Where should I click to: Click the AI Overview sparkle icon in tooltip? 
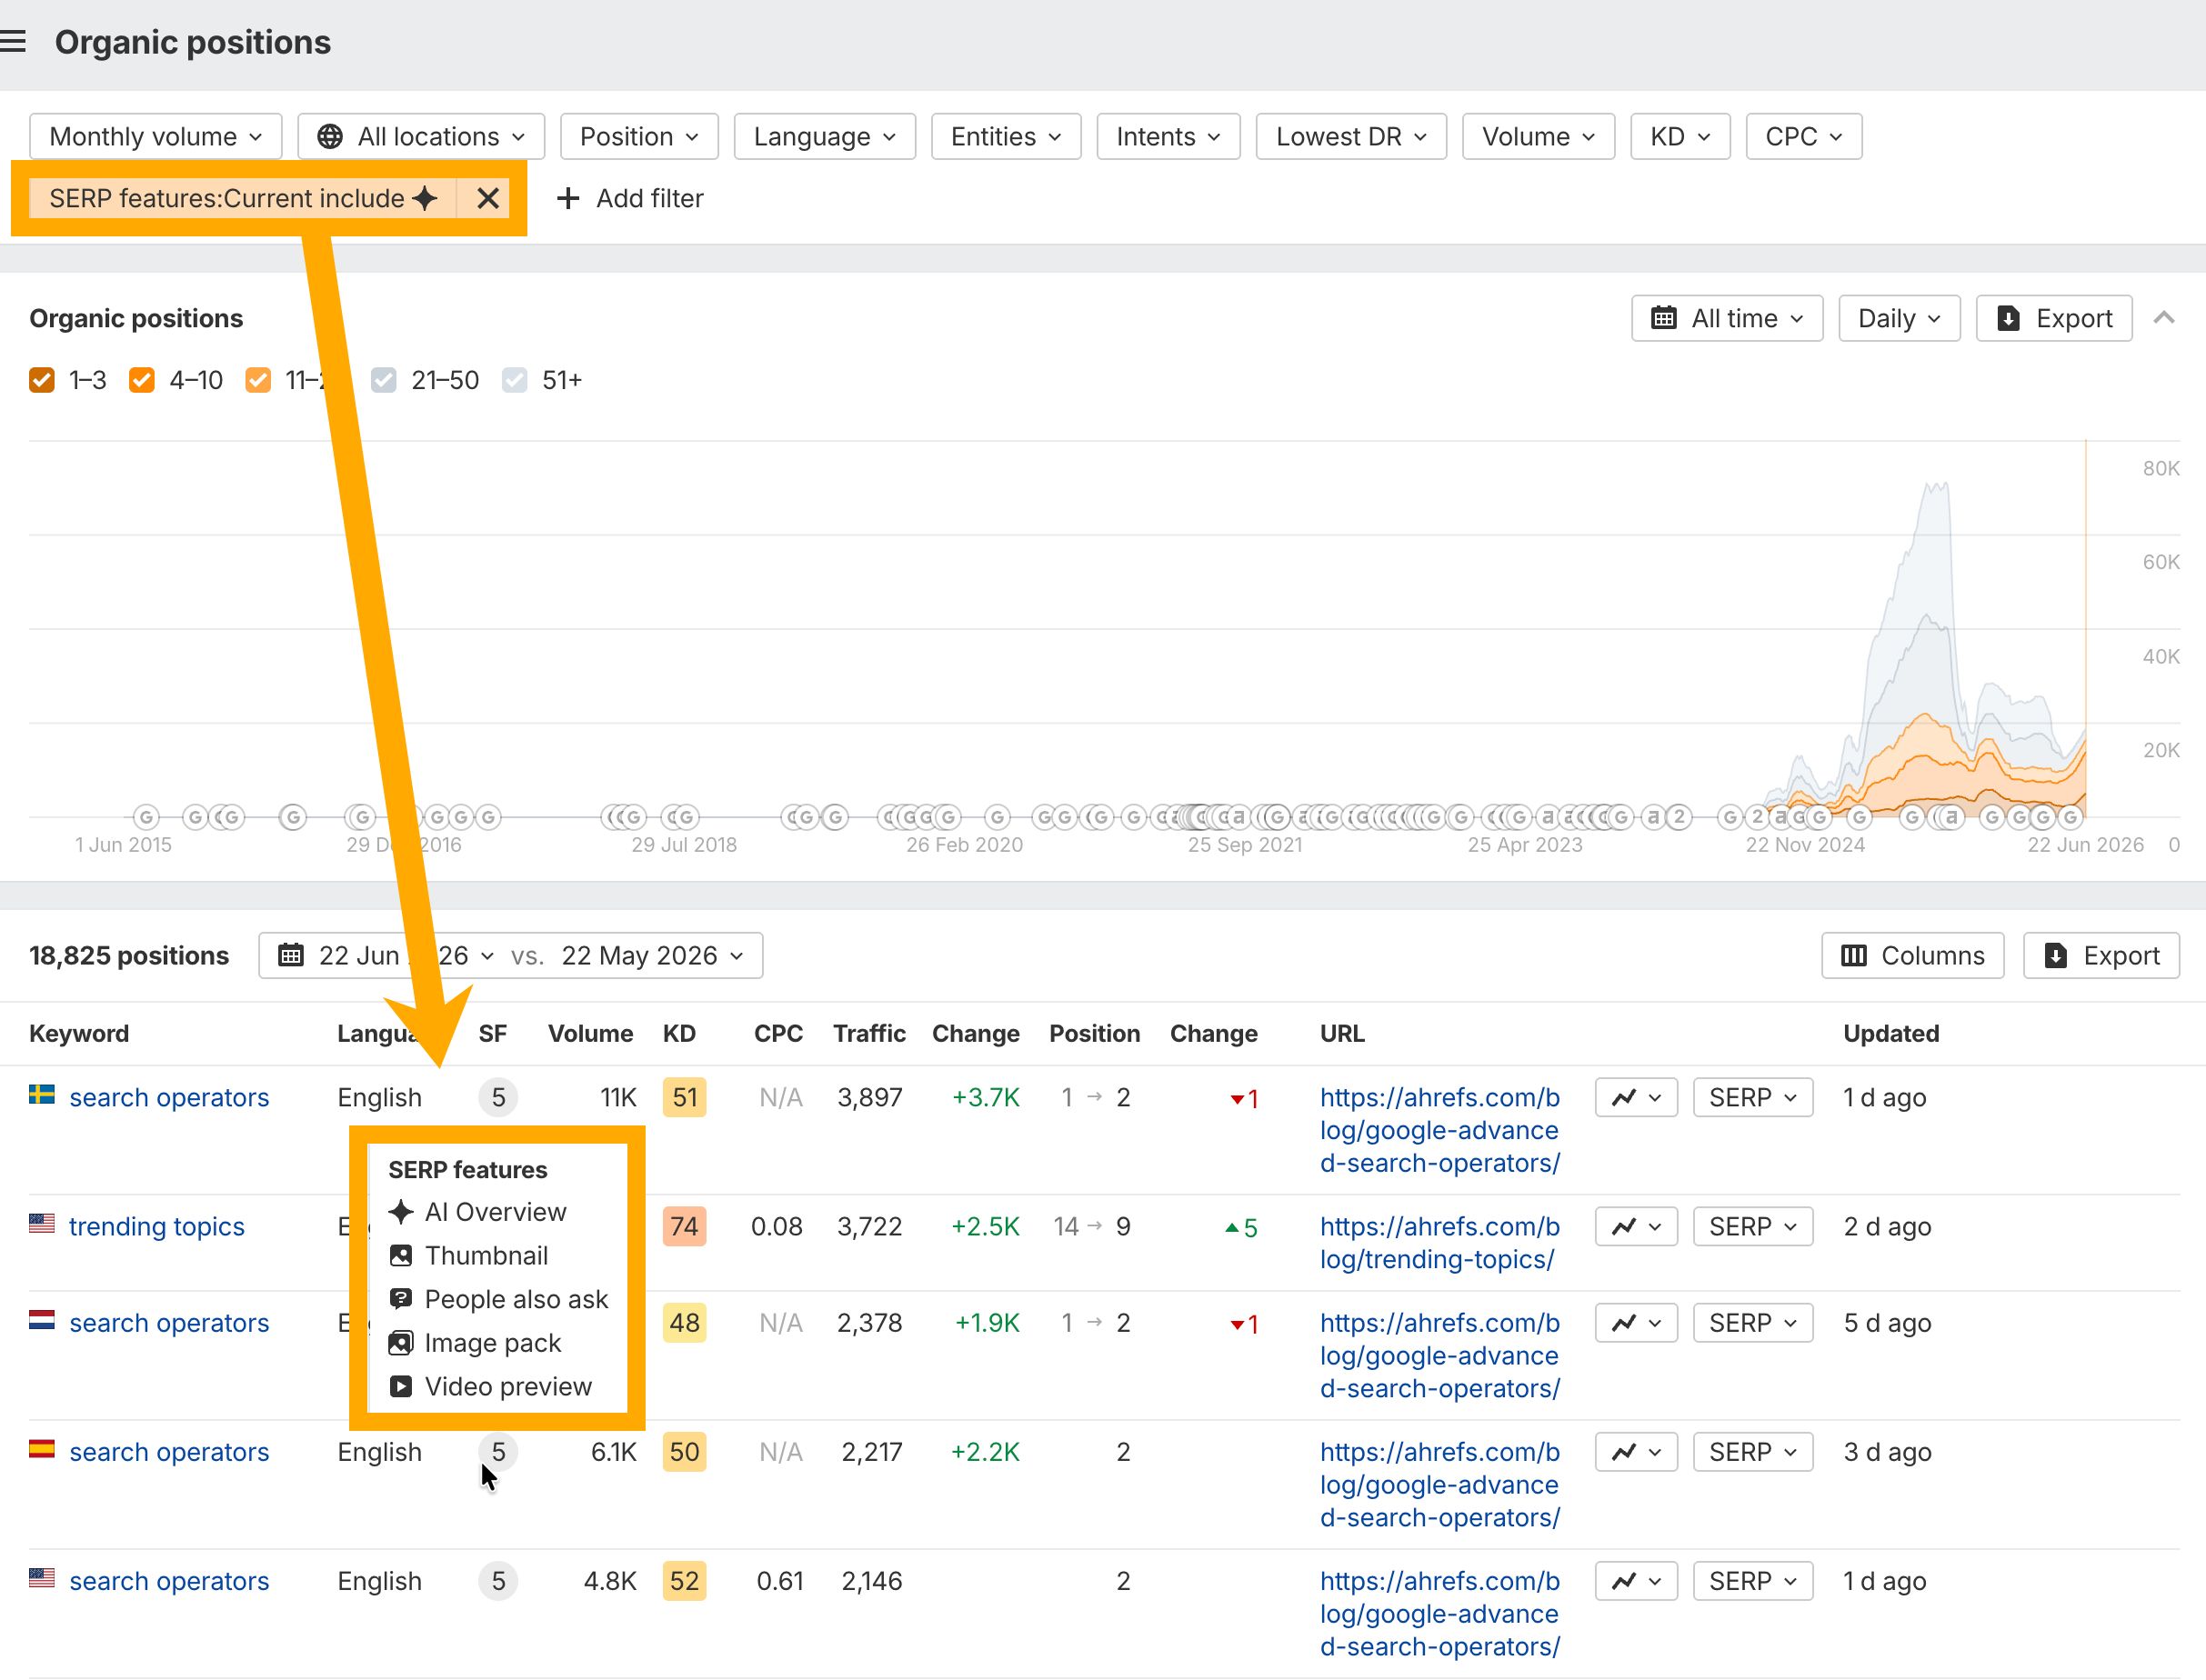(x=401, y=1212)
